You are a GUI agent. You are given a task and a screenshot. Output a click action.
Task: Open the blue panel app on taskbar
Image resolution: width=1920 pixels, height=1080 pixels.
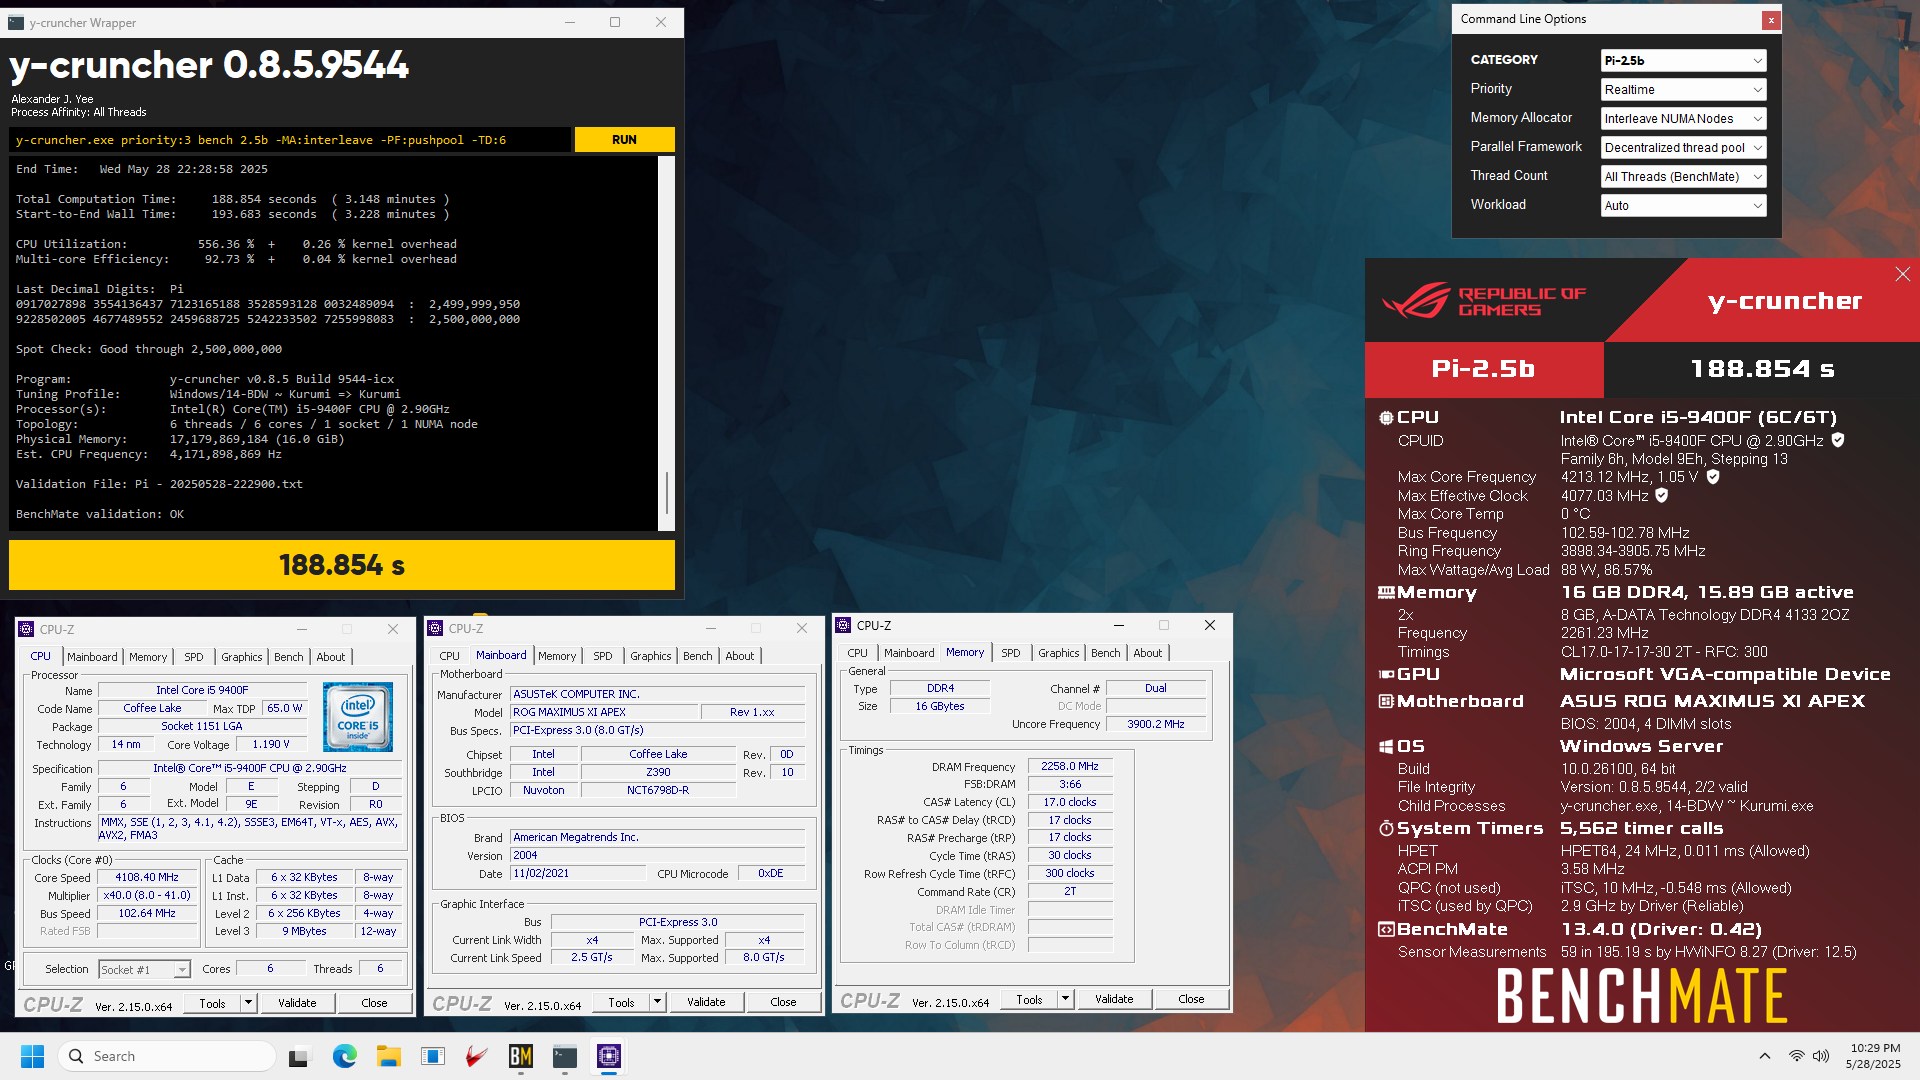432,1056
